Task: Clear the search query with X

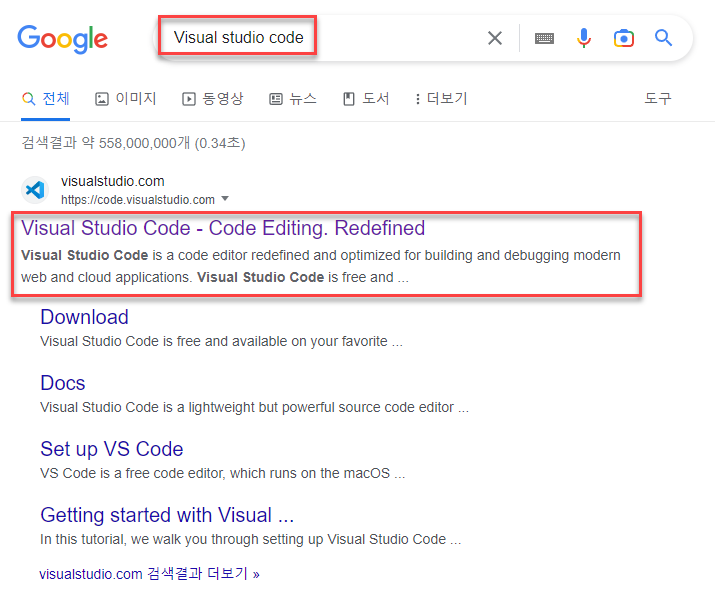Action: tap(495, 38)
